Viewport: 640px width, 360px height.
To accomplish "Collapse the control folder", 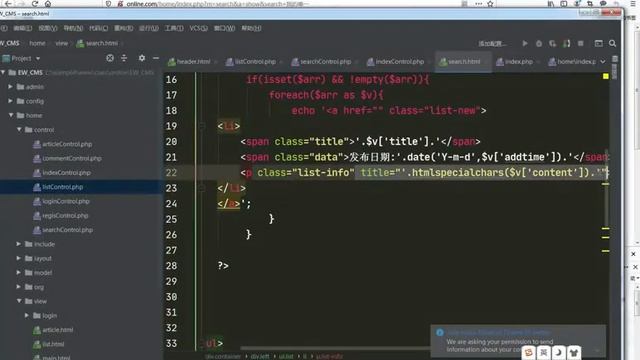I will coord(19,129).
